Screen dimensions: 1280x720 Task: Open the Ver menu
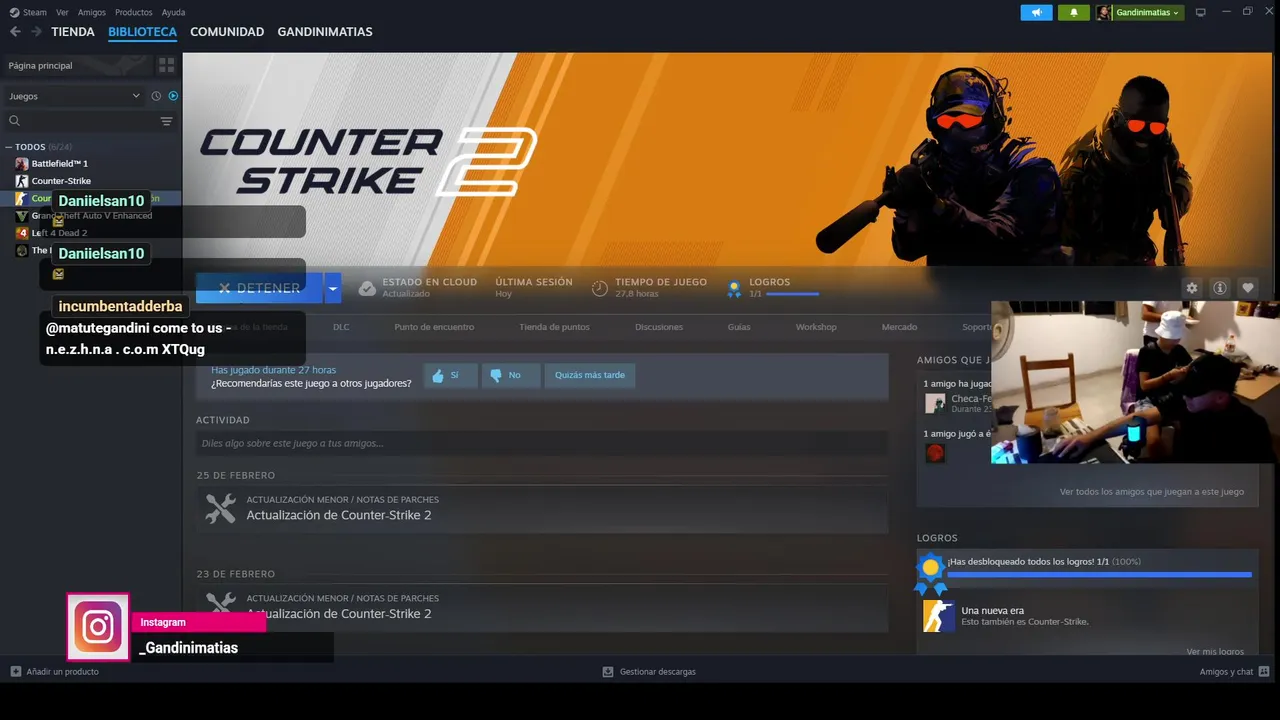pos(62,12)
